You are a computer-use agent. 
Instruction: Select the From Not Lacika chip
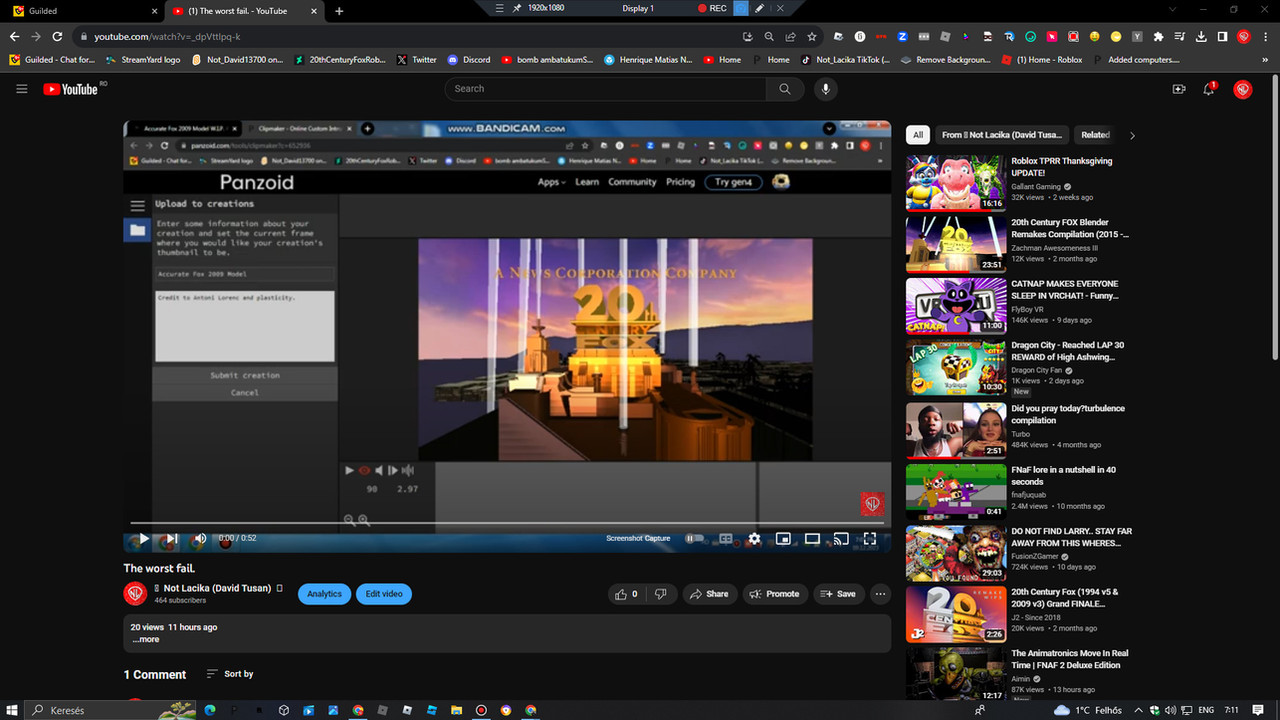[x=1001, y=135]
